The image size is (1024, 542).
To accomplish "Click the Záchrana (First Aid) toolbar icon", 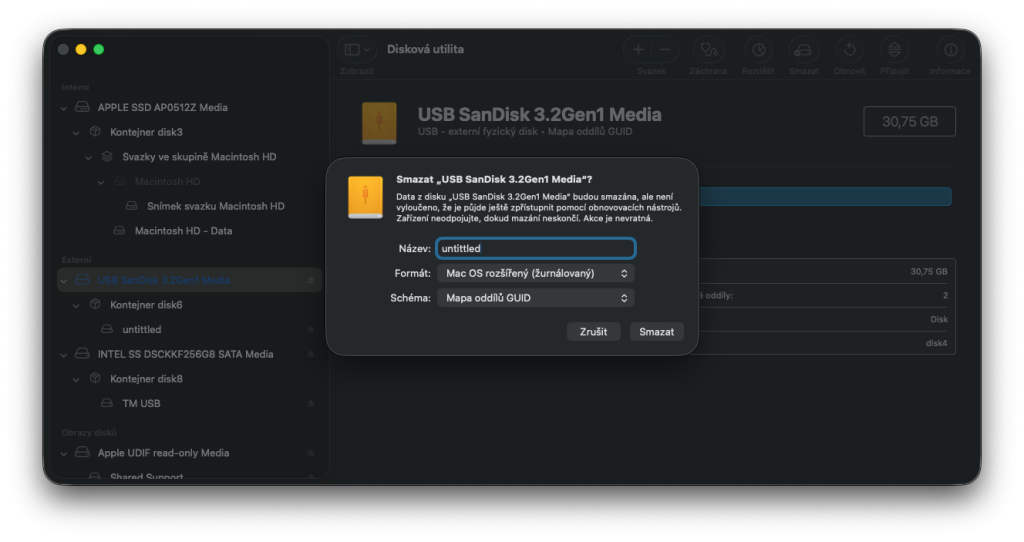I will coord(708,50).
